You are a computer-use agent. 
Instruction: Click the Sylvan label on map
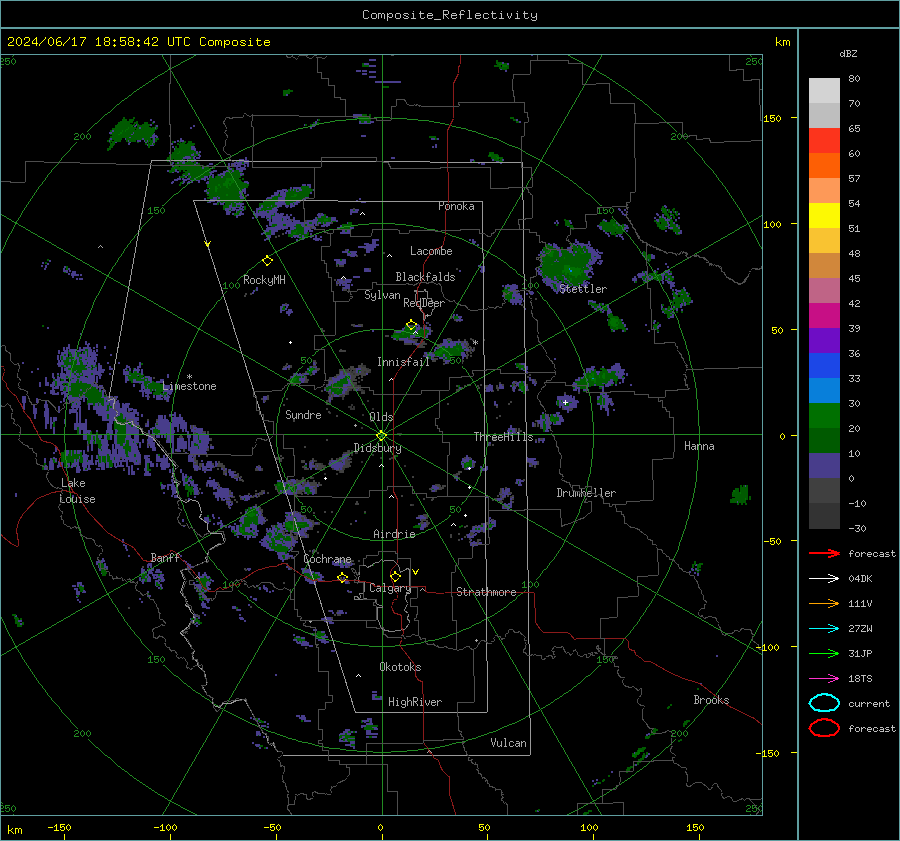[x=382, y=295]
